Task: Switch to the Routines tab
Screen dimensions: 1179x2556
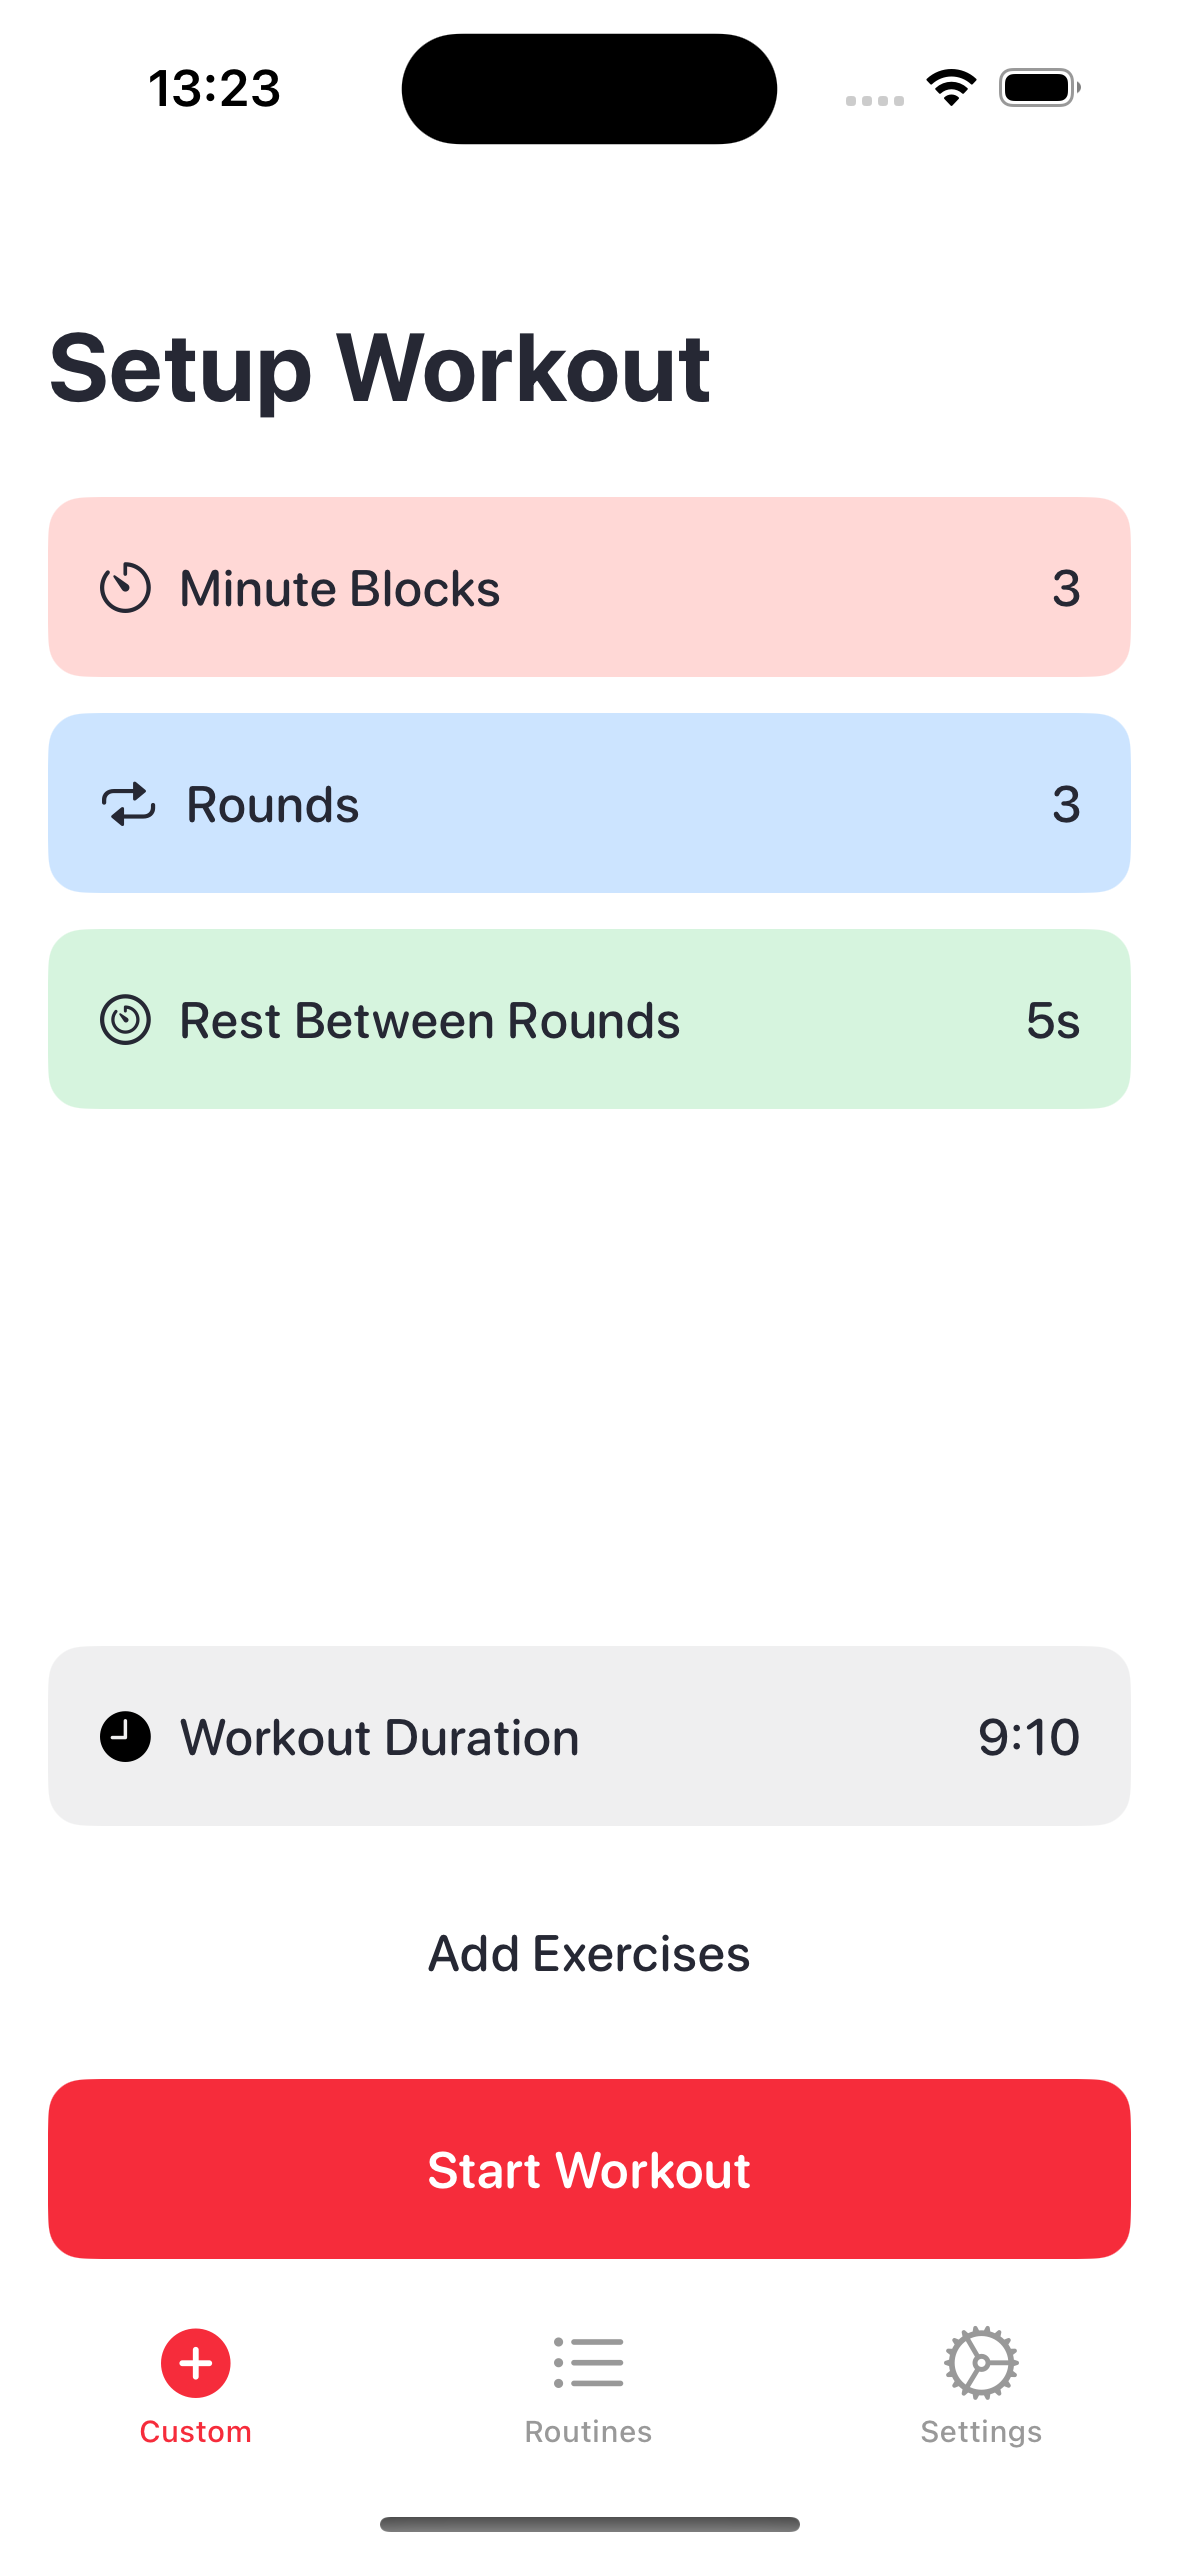Action: click(588, 2430)
